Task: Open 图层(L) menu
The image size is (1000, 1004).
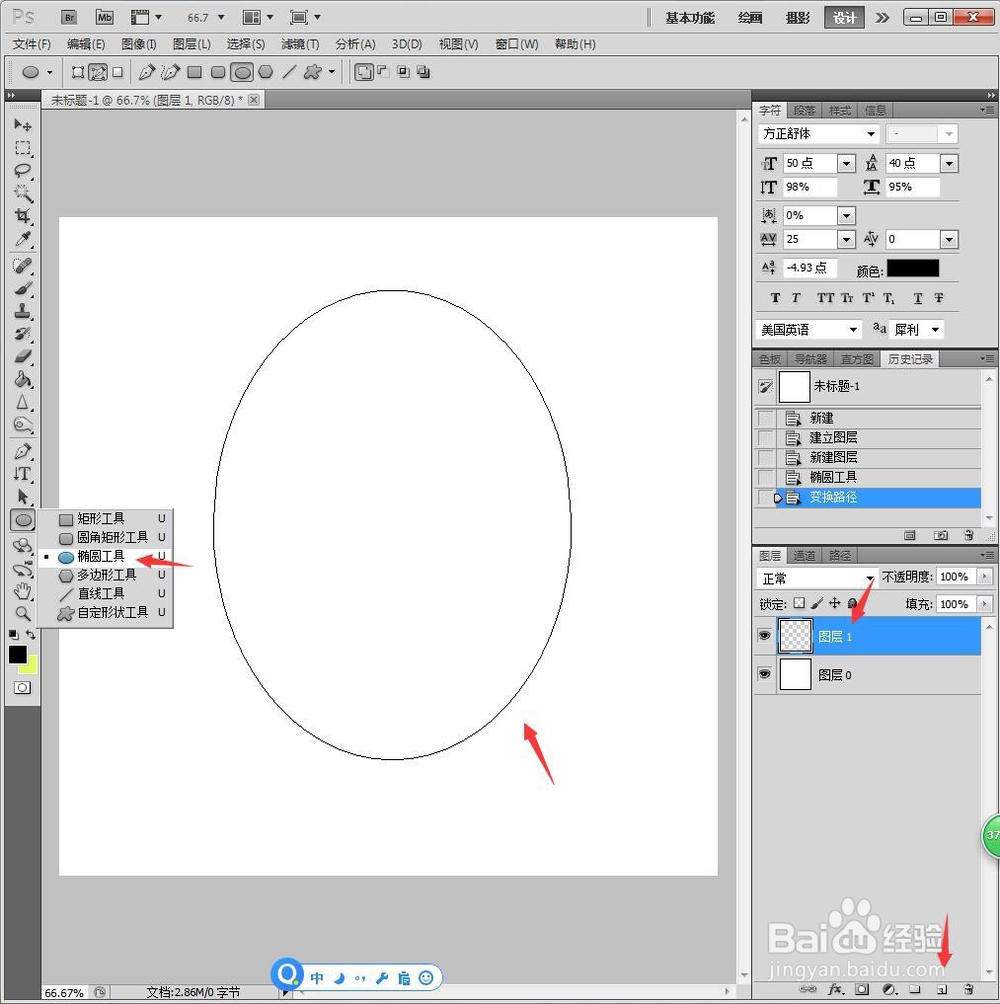Action: pyautogui.click(x=191, y=44)
